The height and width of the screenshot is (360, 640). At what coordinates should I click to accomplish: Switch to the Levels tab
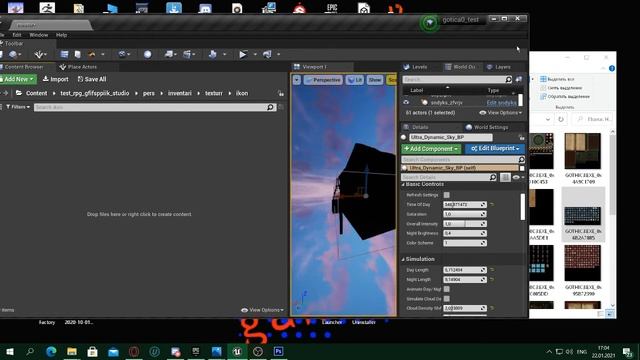(x=416, y=67)
